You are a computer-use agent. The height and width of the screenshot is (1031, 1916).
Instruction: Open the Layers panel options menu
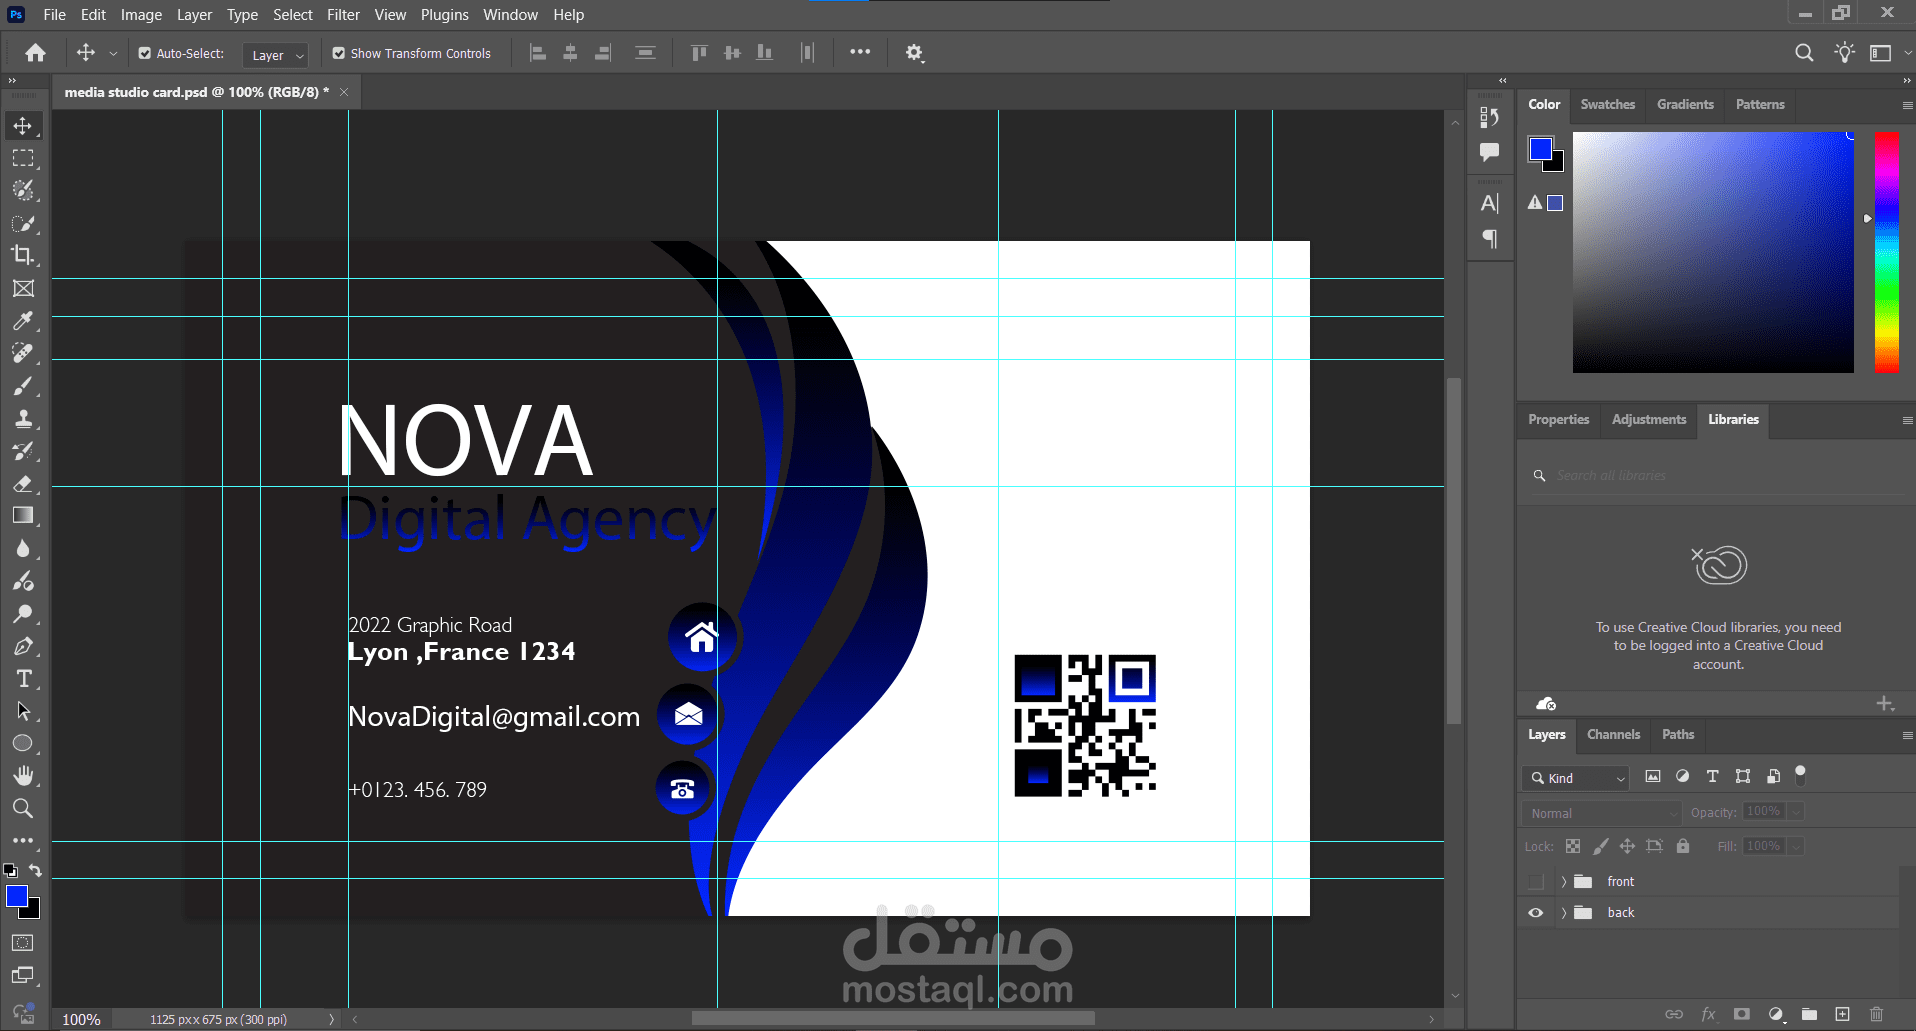click(1907, 735)
